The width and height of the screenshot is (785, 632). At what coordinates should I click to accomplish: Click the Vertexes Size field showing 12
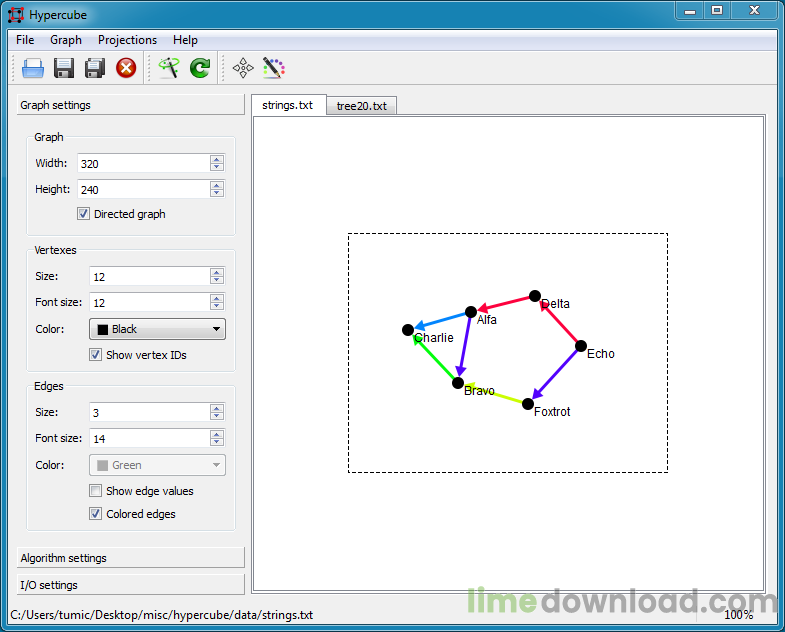click(x=150, y=276)
